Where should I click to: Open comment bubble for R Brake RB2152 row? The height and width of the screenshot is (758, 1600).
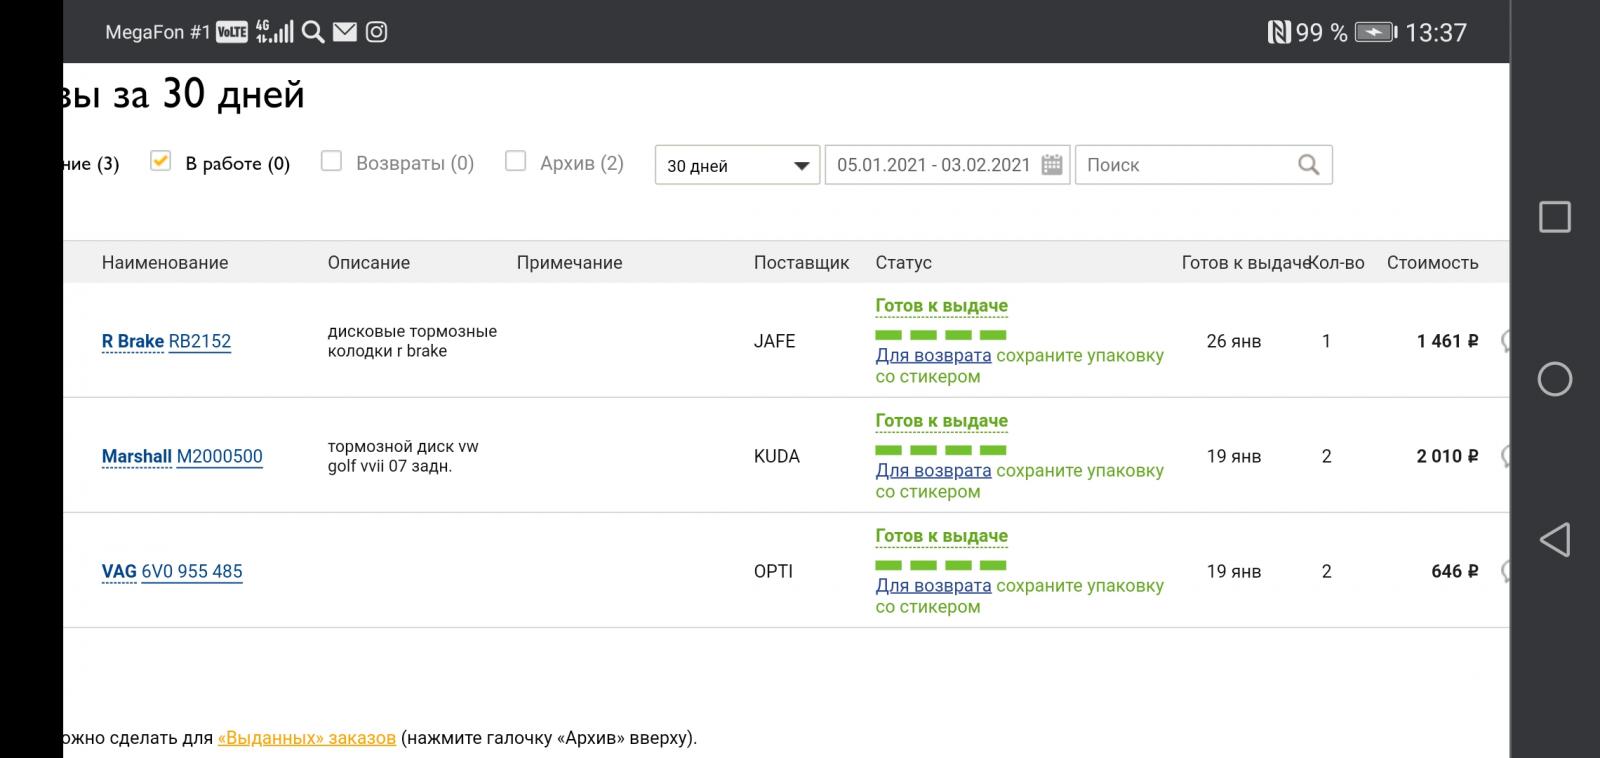click(x=1505, y=342)
